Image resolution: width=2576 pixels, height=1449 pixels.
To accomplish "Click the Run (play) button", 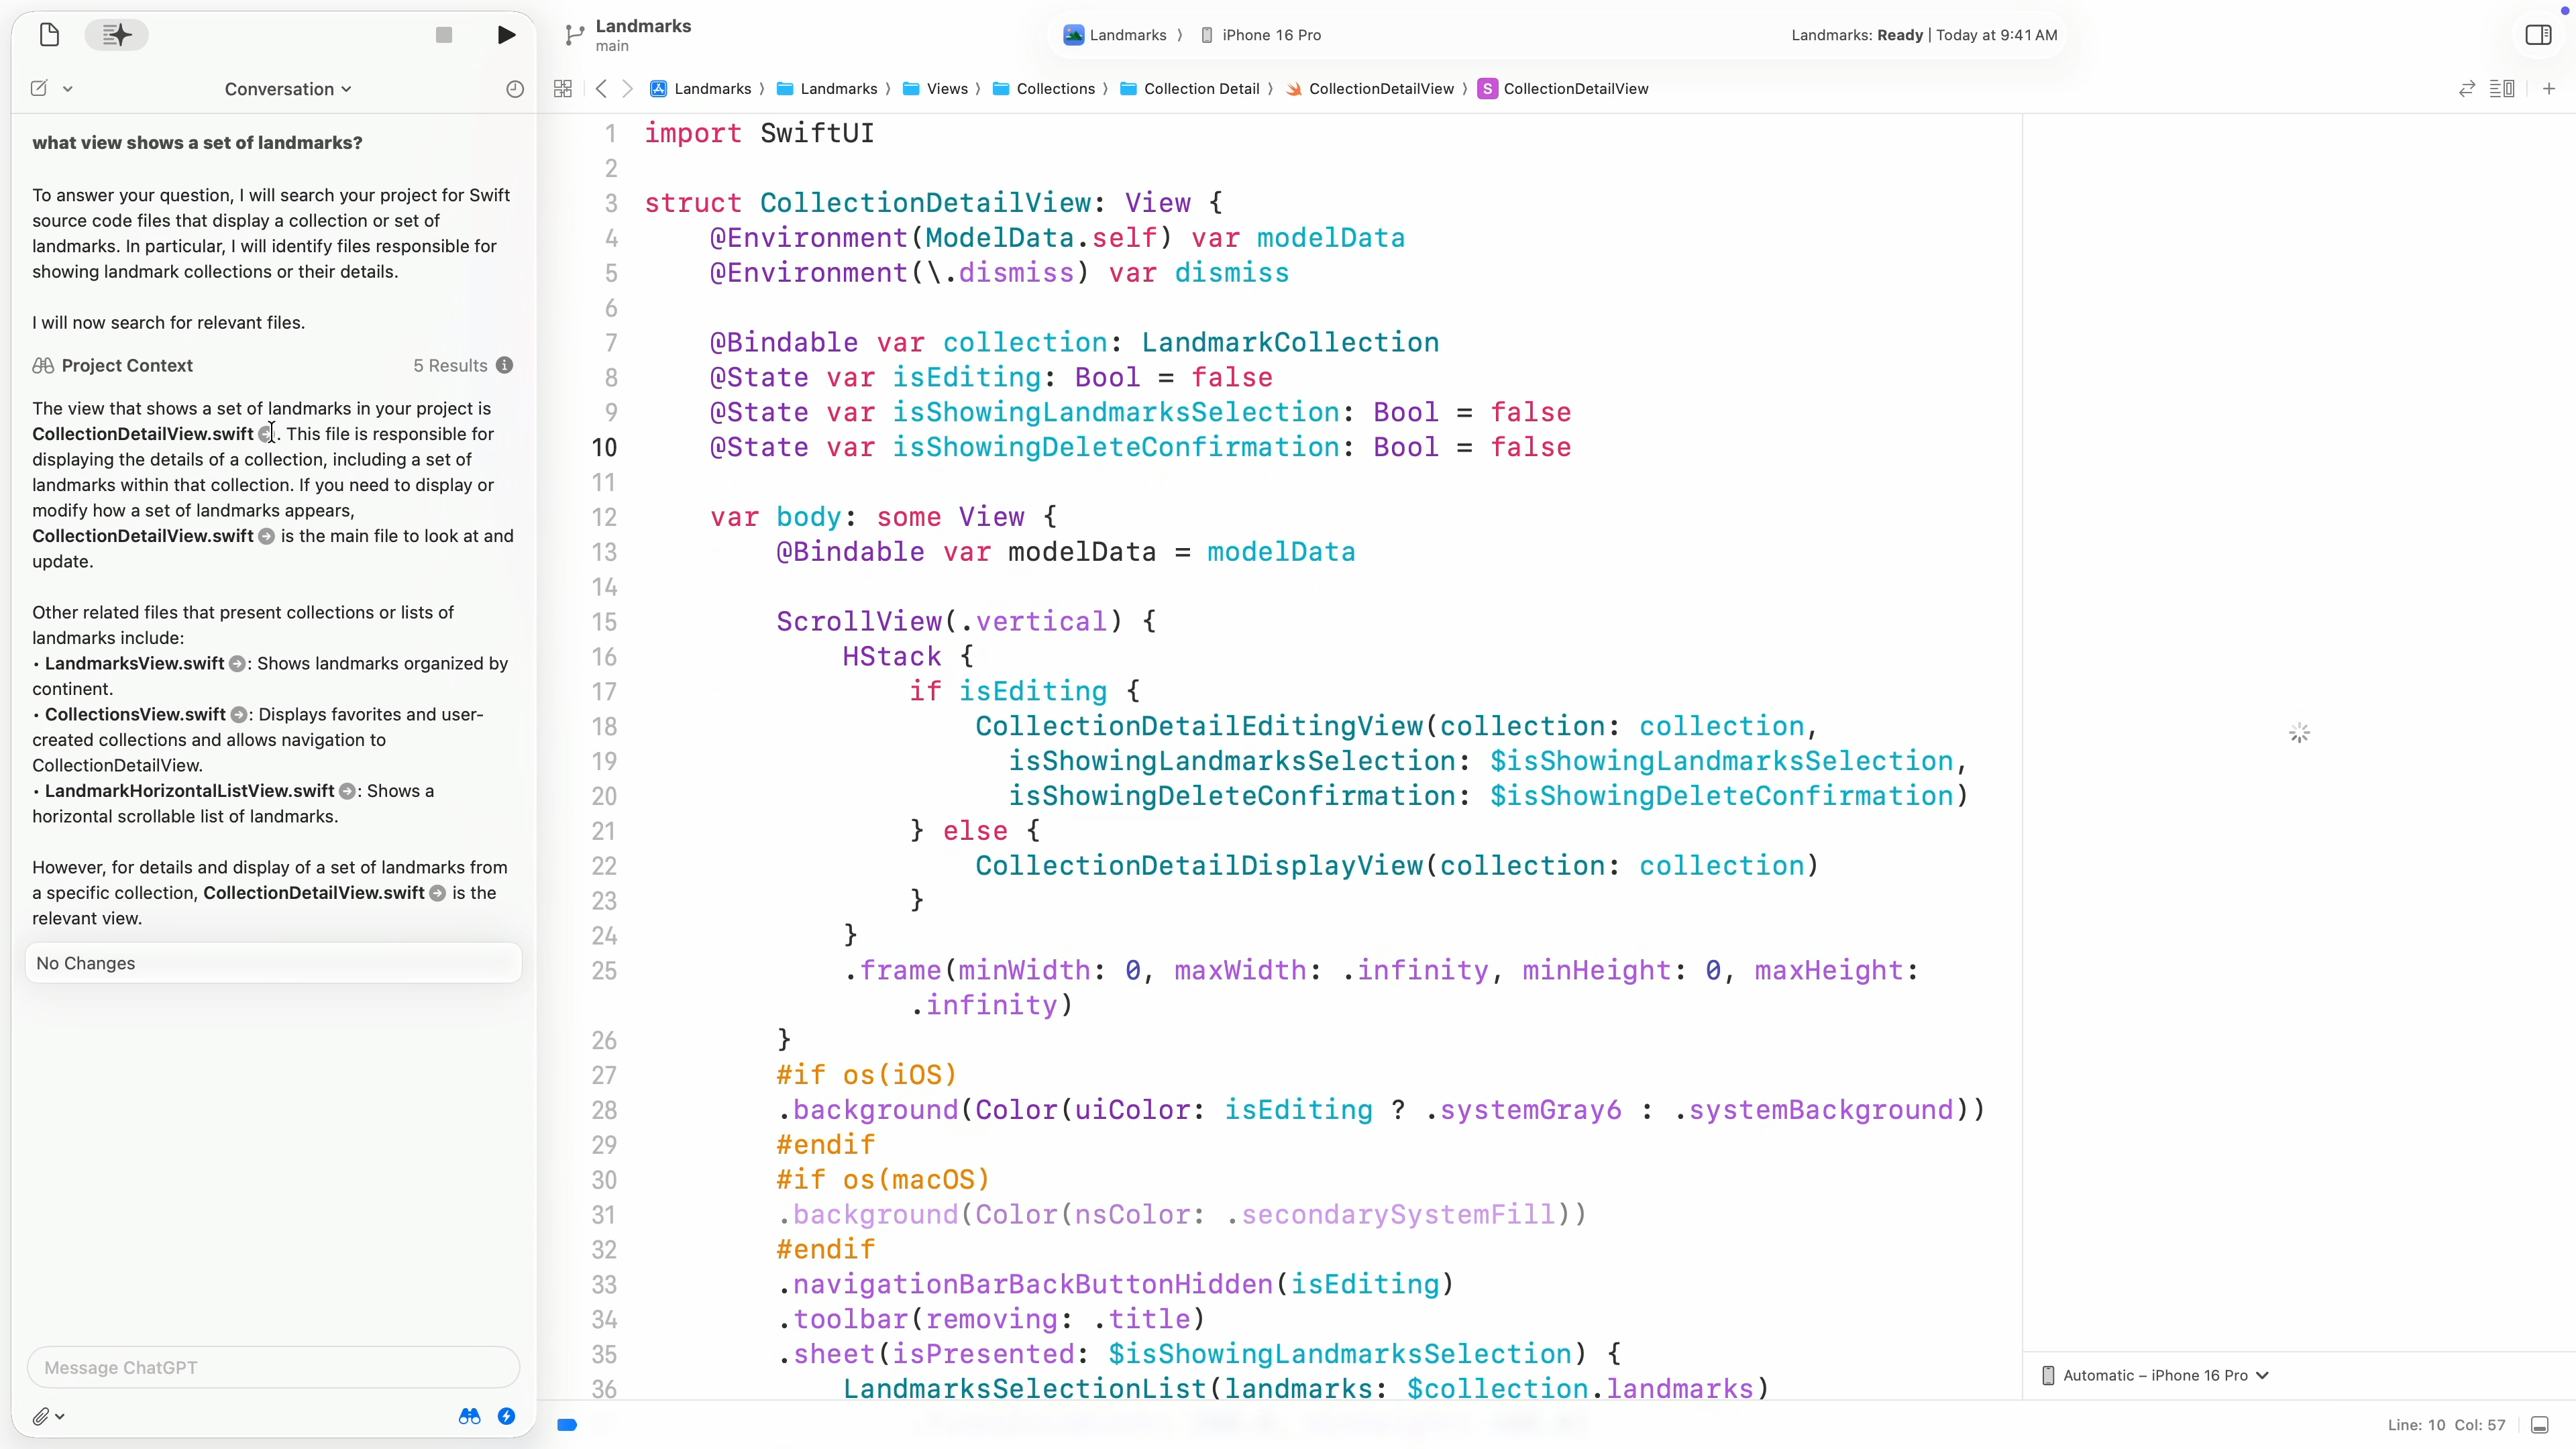I will point(506,35).
